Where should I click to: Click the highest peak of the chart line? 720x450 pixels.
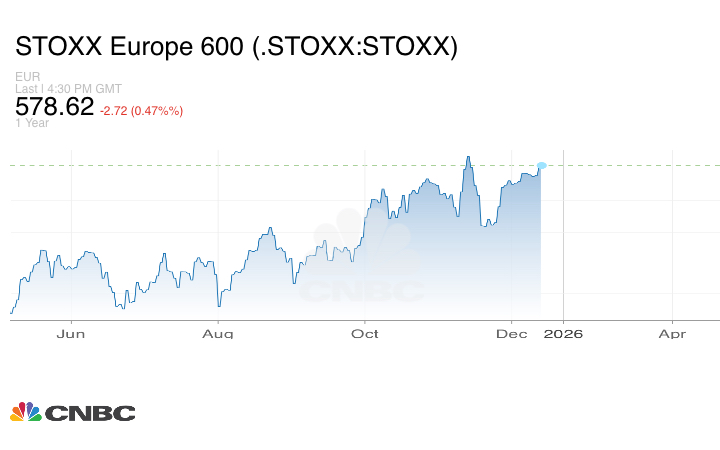tap(467, 157)
